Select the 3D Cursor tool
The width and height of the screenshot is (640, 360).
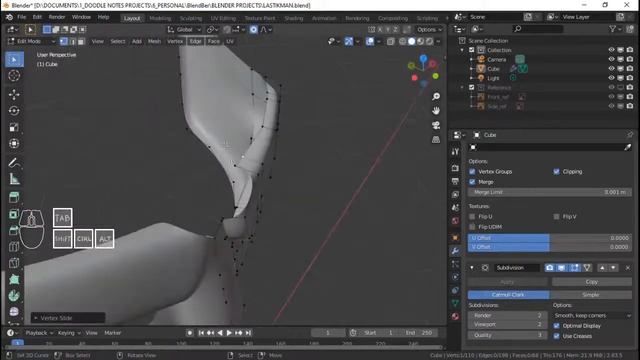[14, 76]
